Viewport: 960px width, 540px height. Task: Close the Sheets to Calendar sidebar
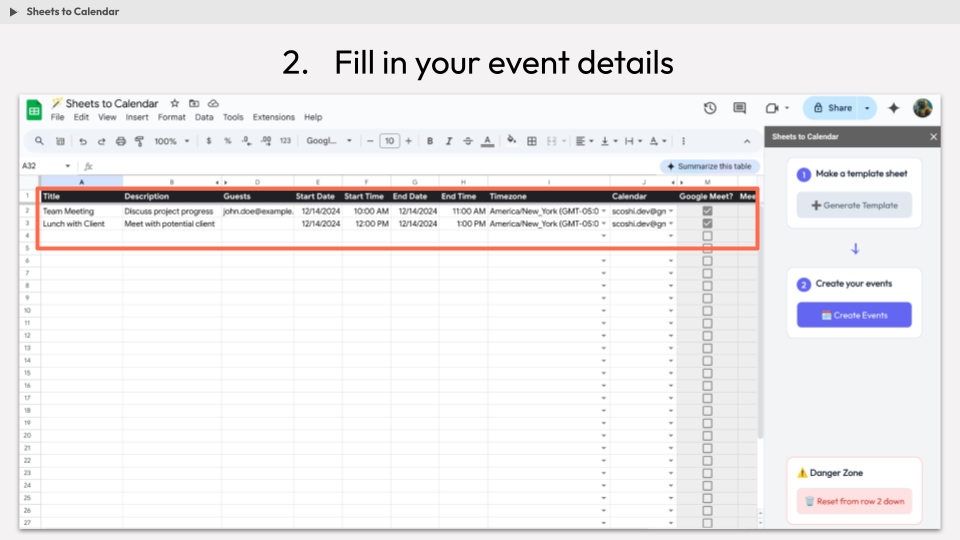tap(933, 137)
